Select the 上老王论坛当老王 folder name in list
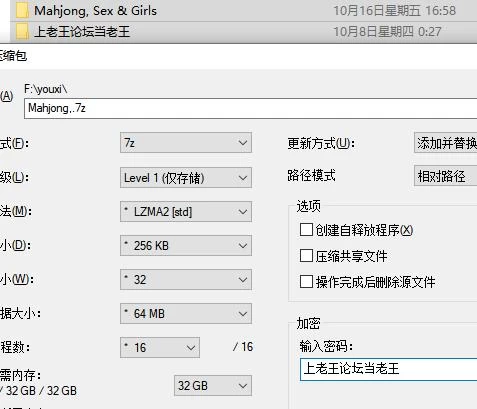The image size is (477, 409). click(x=82, y=32)
